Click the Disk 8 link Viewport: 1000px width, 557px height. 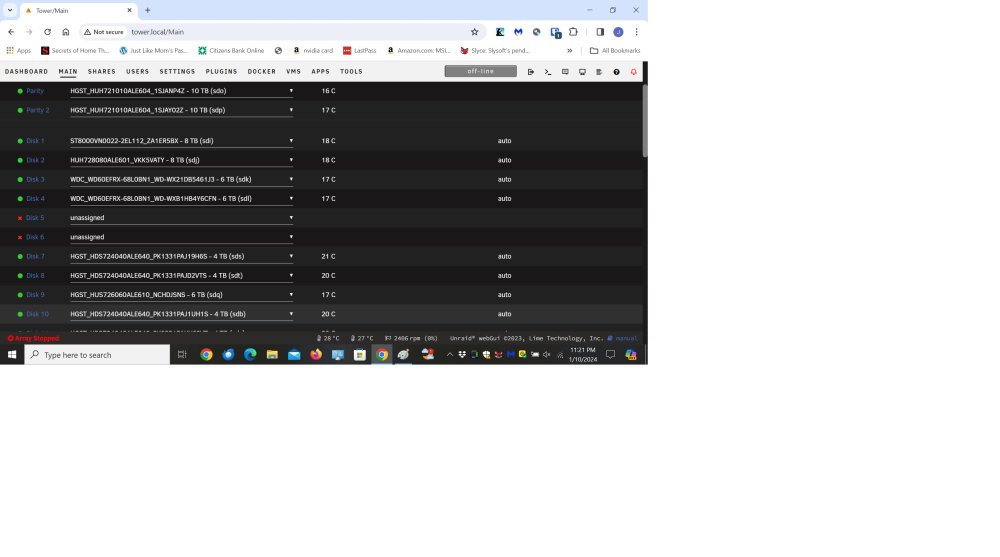35,276
